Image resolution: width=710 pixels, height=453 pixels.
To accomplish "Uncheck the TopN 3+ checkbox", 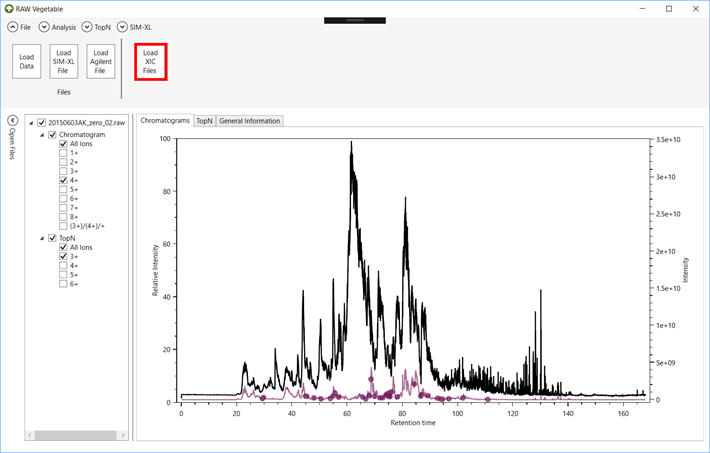I will pos(63,256).
